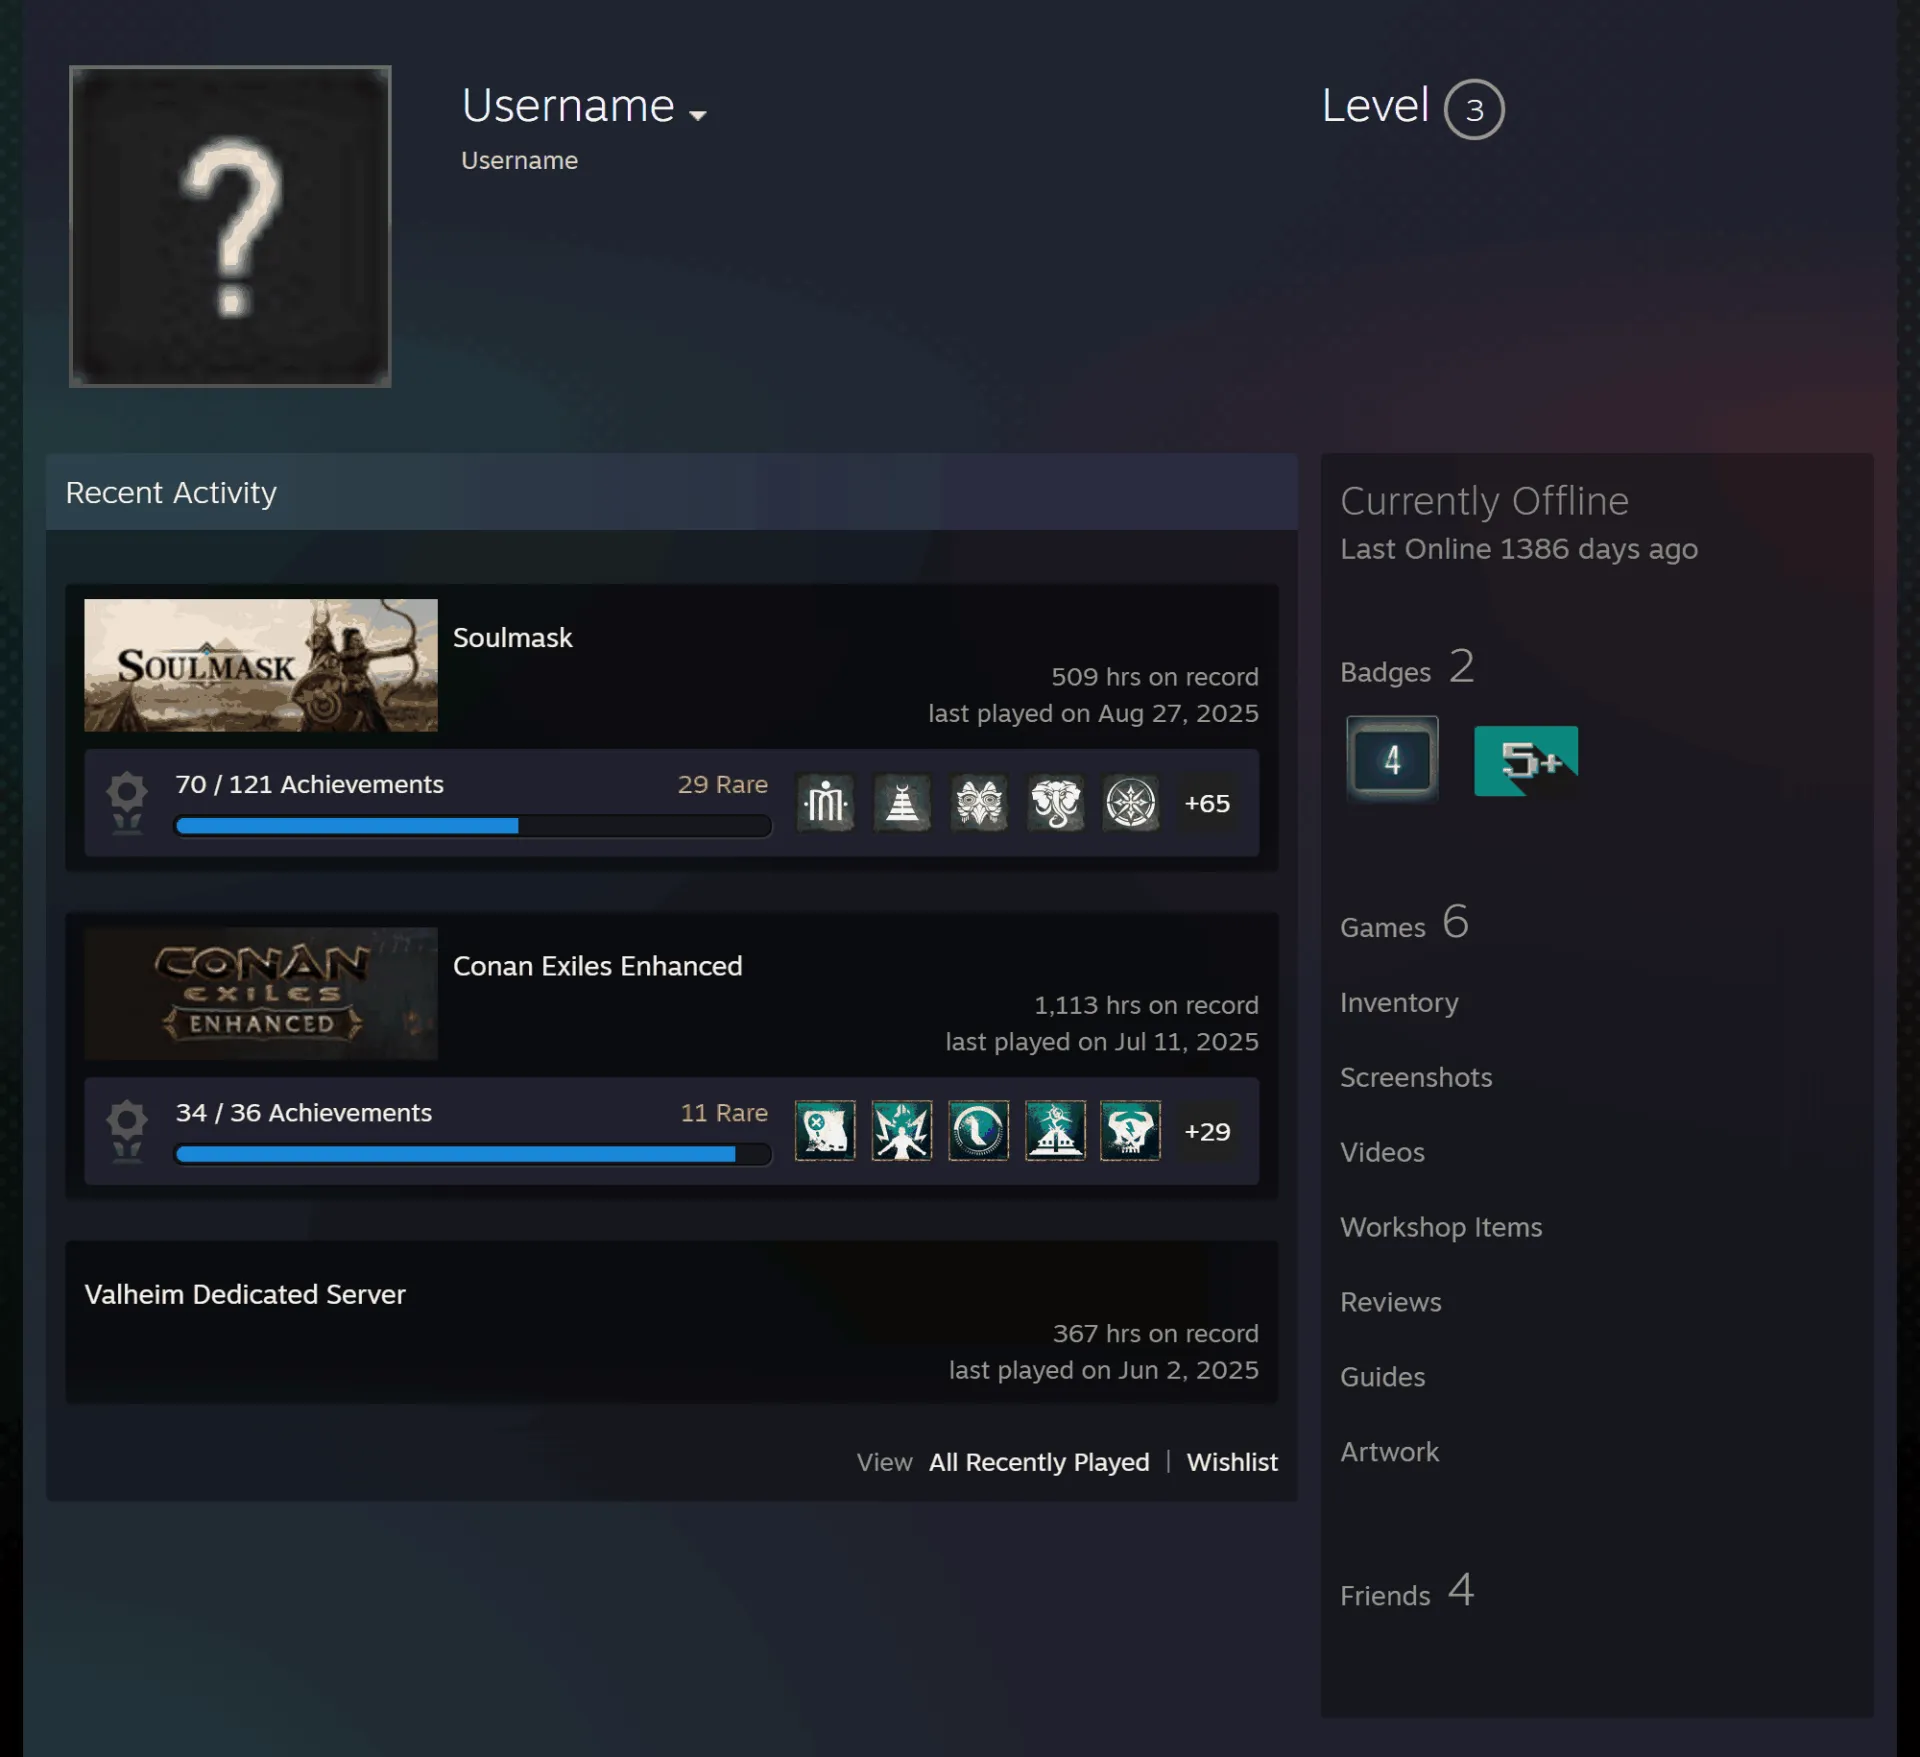Show Soulmask +65 more achievements
This screenshot has width=1920, height=1757.
tap(1207, 803)
